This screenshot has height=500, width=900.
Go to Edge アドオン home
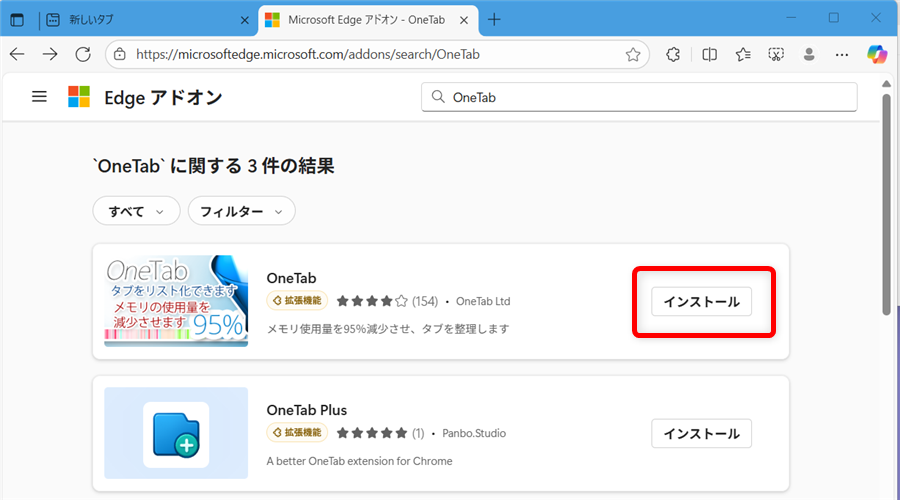(163, 98)
